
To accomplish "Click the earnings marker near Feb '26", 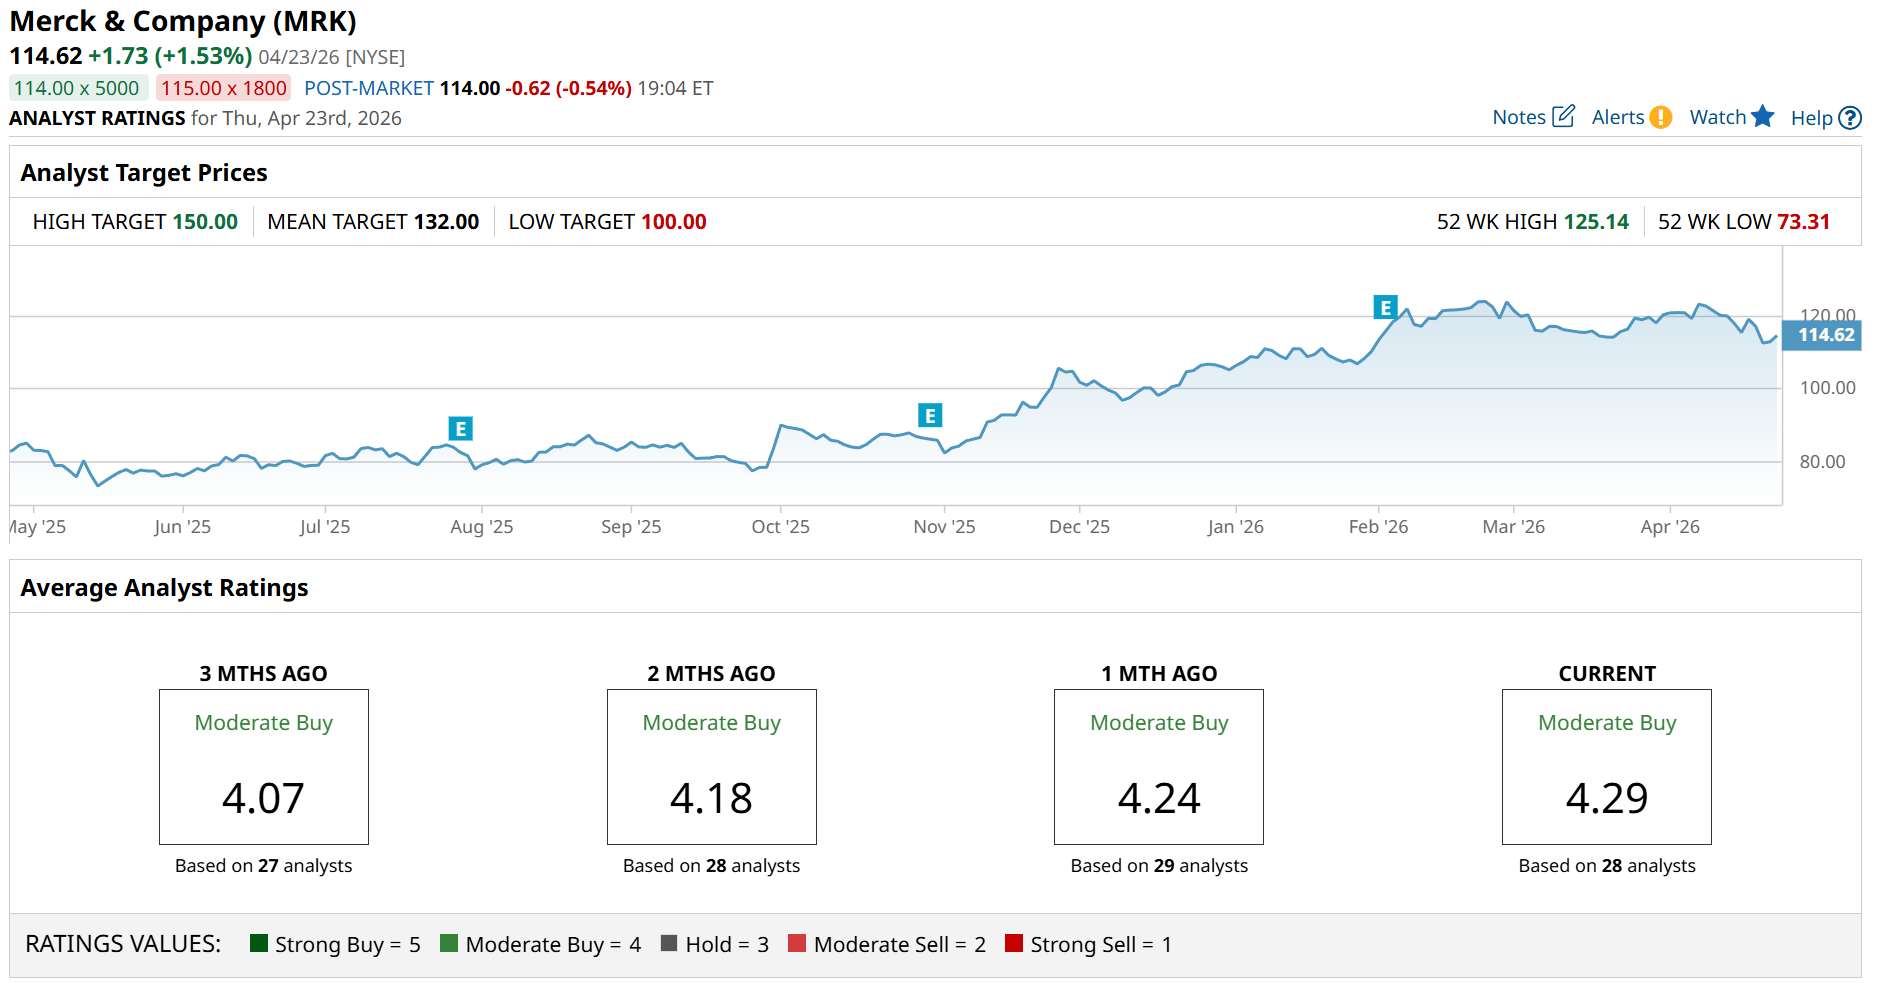I will pos(1385,307).
